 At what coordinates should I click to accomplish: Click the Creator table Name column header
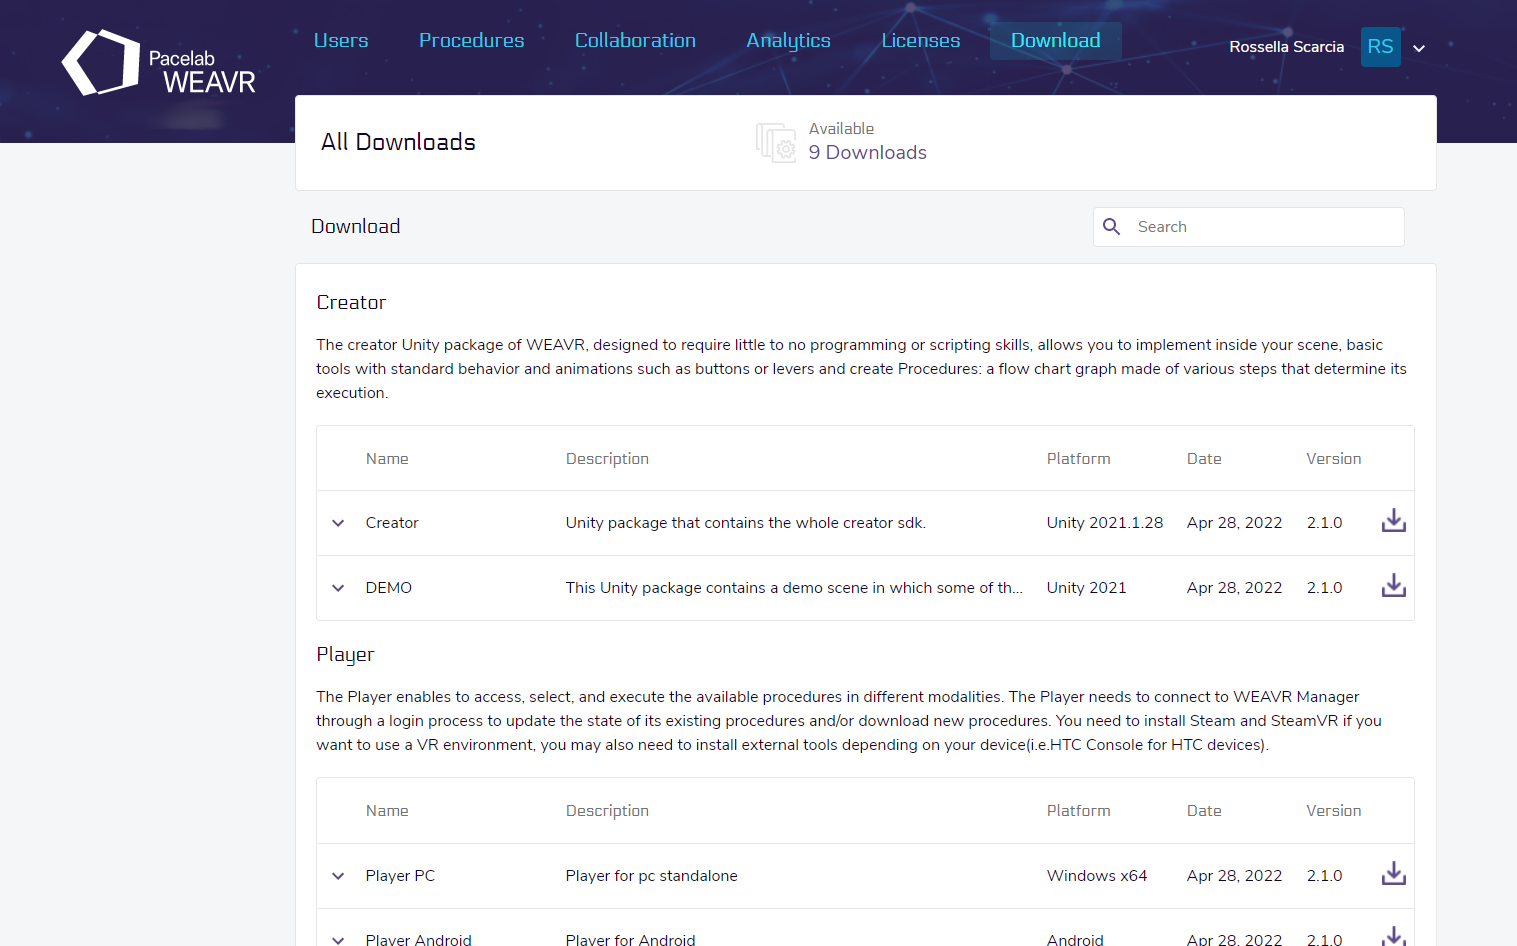[x=387, y=459]
